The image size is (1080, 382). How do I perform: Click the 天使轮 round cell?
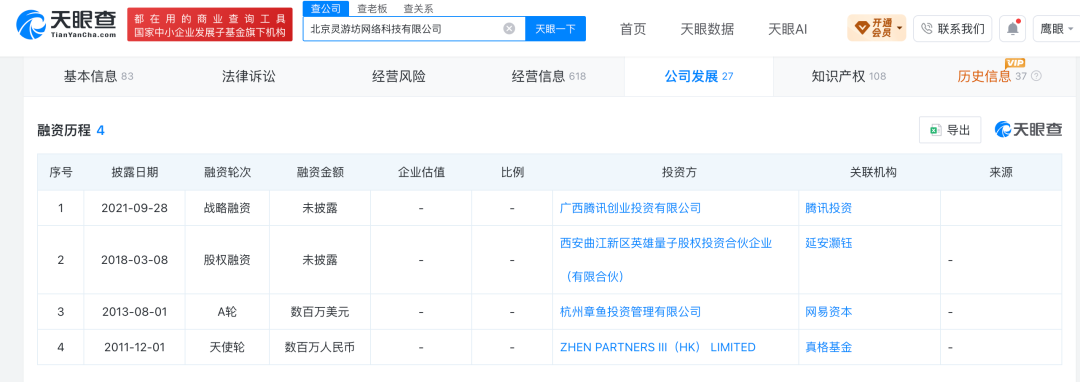(x=227, y=348)
